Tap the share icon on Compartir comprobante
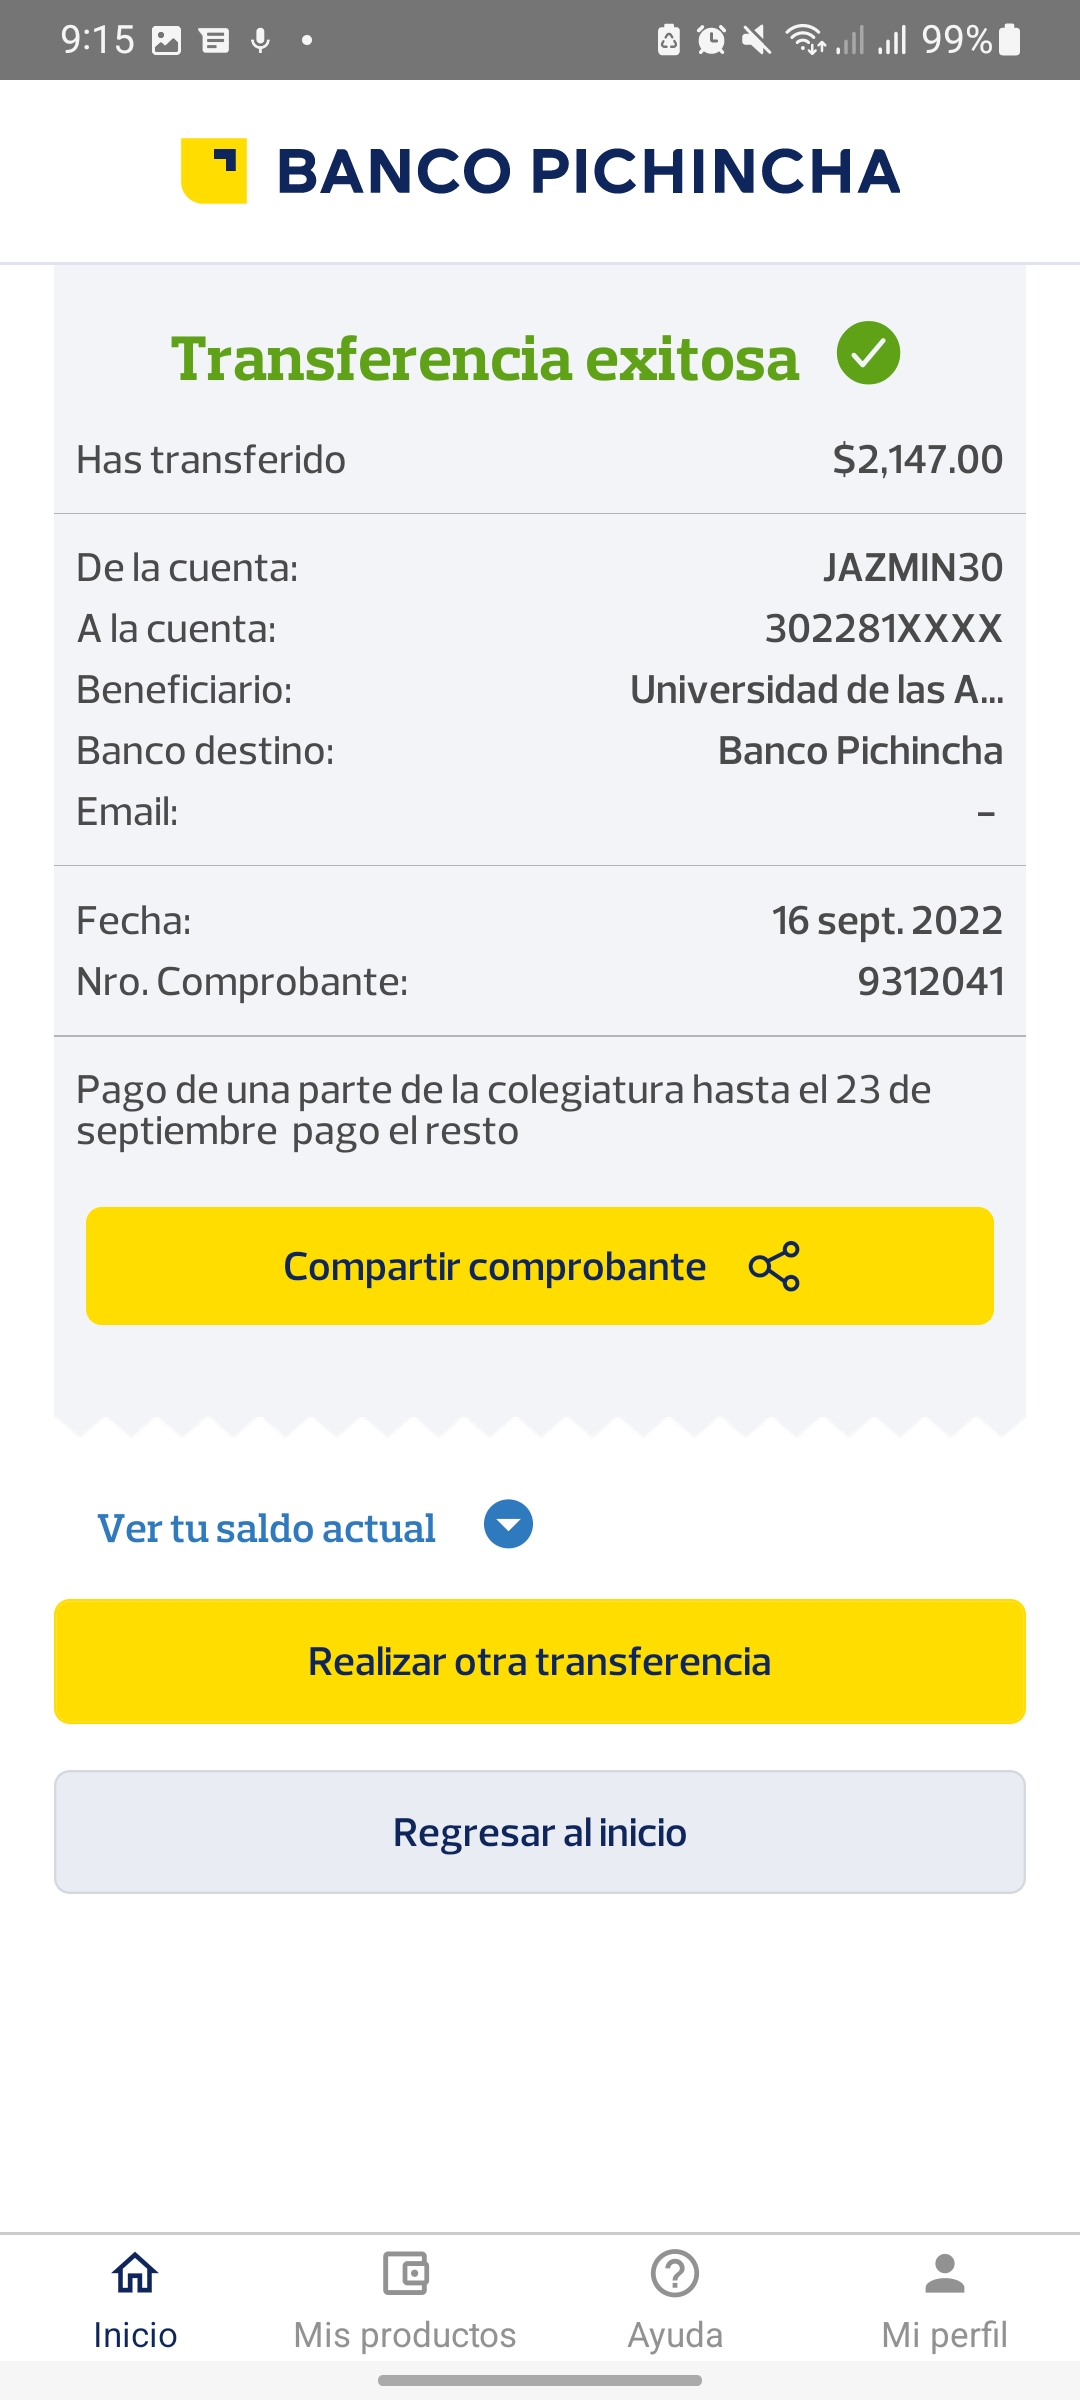Image resolution: width=1080 pixels, height=2400 pixels. click(774, 1266)
